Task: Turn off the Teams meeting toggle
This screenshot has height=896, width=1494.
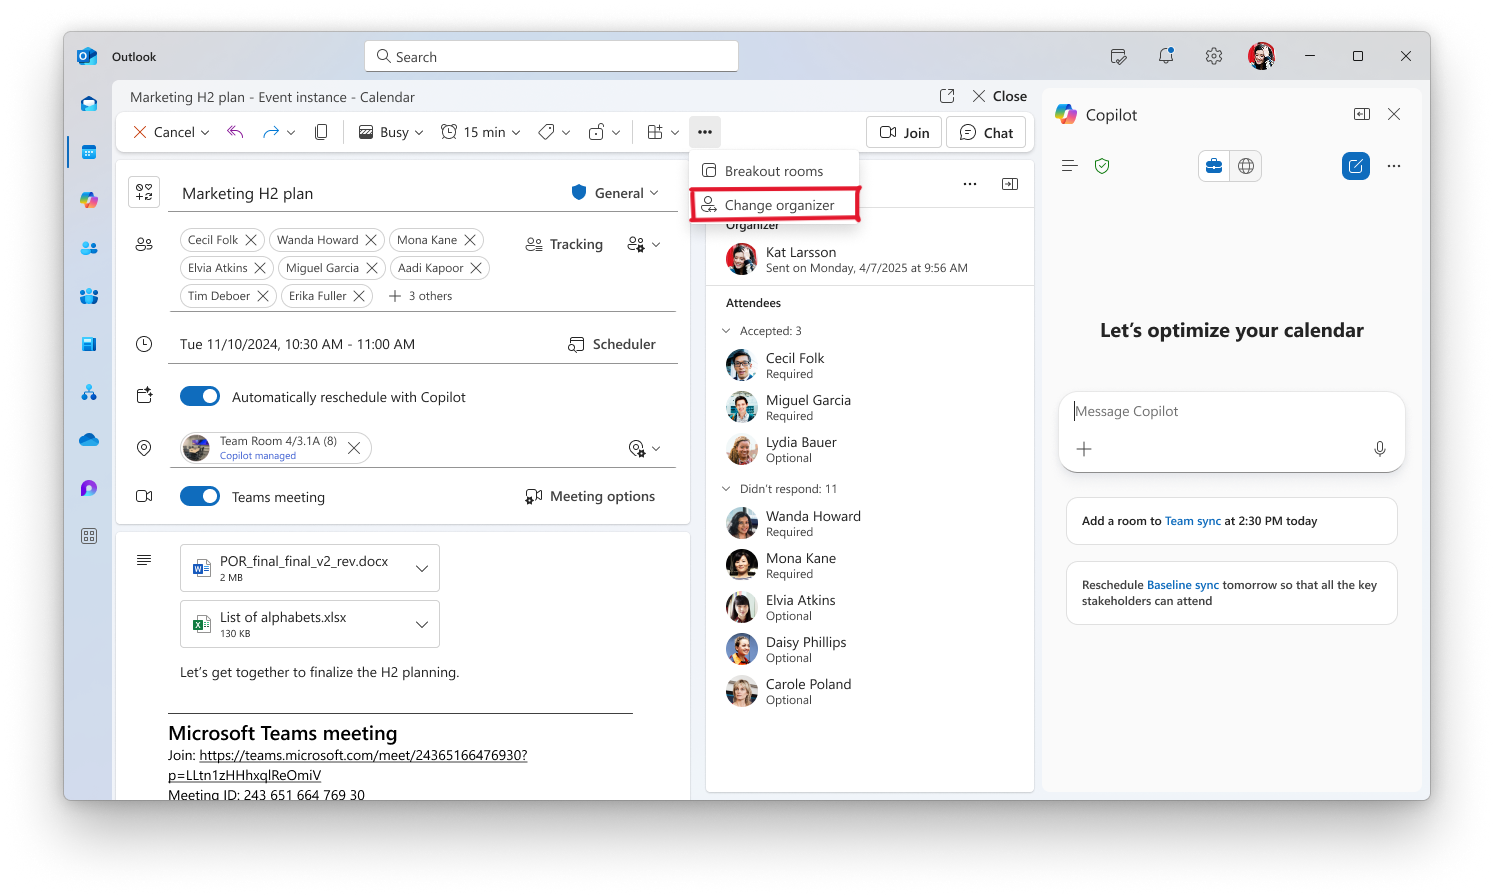Action: [200, 496]
